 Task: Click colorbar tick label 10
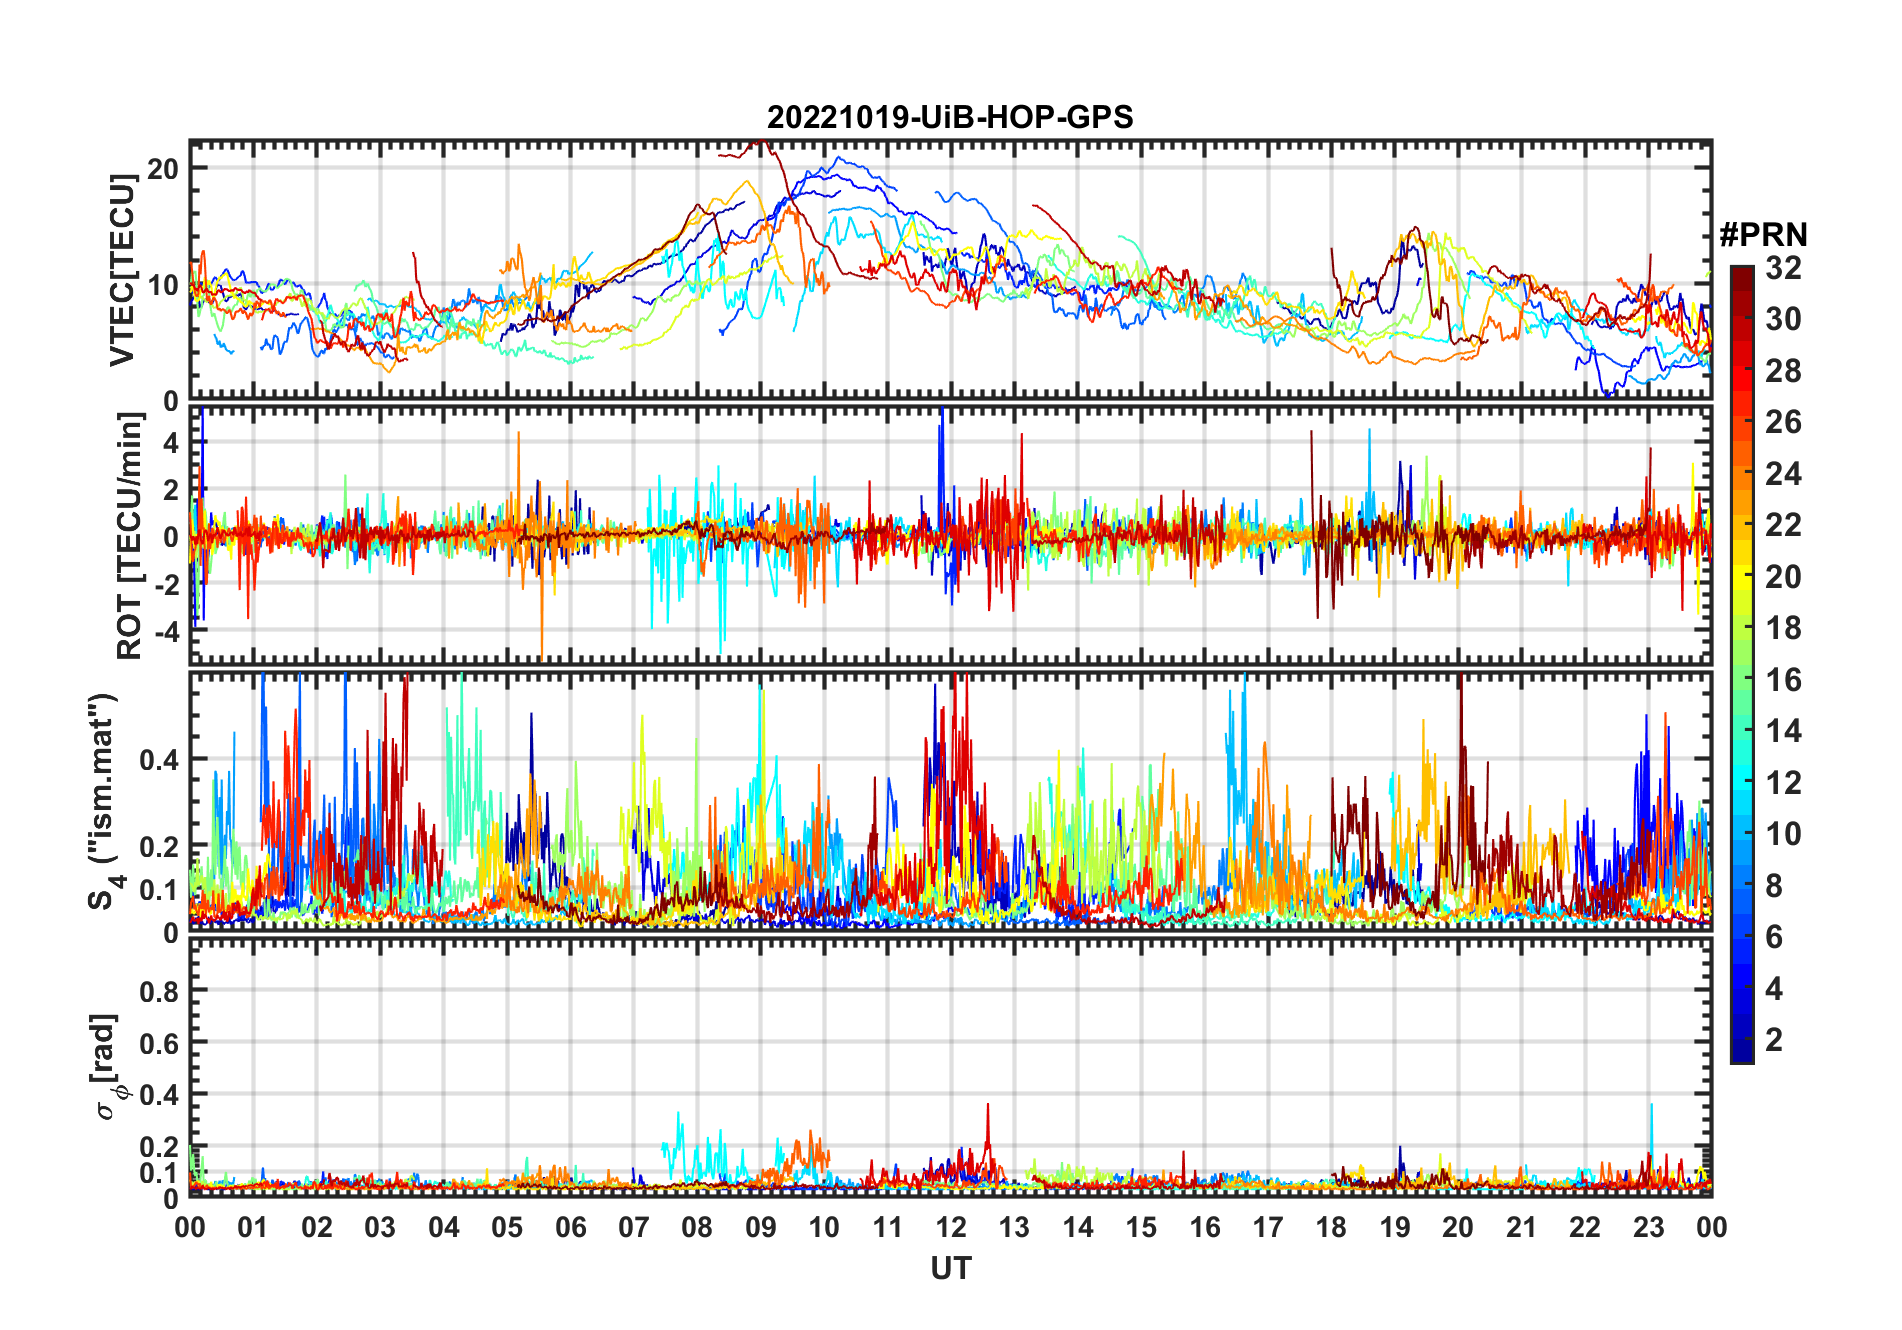(x=1784, y=834)
